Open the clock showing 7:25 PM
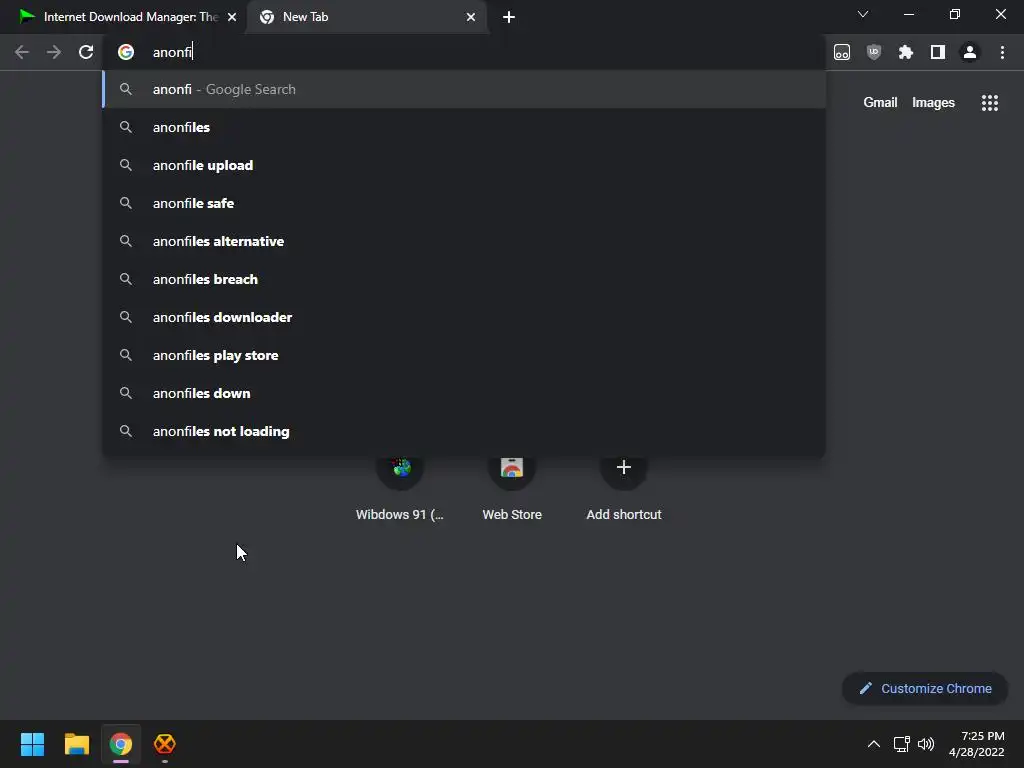 coord(977,744)
